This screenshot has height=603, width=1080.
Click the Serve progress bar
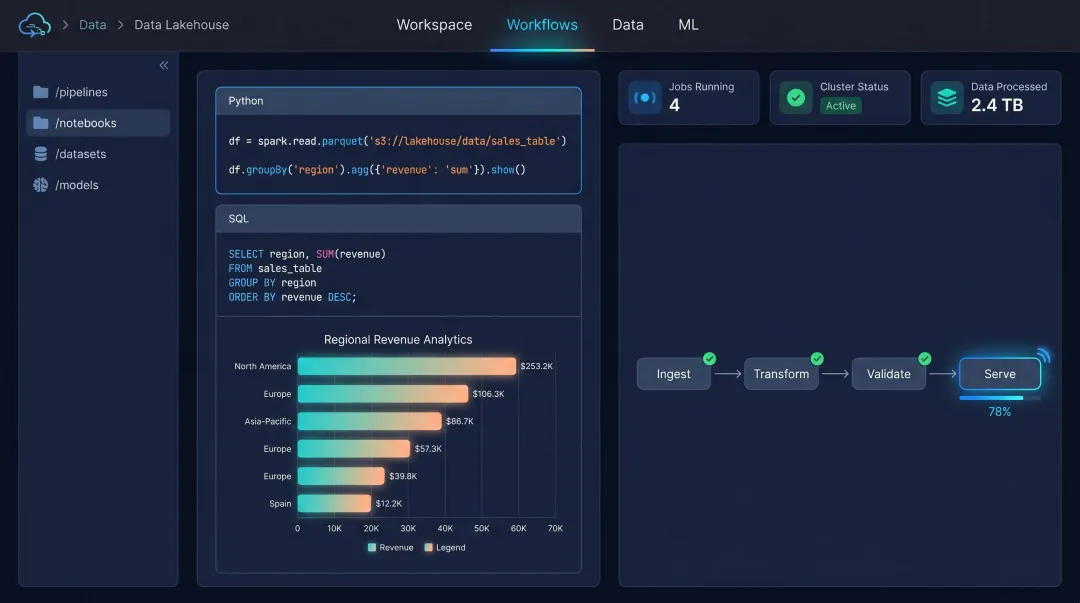click(x=999, y=398)
